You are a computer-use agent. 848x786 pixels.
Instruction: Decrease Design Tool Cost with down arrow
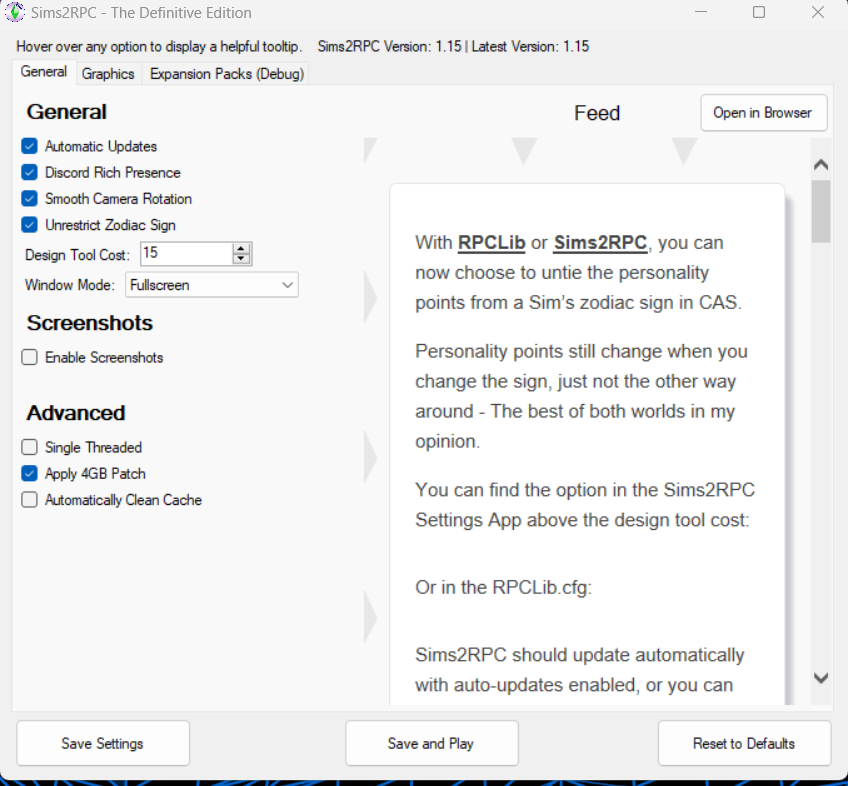240,259
